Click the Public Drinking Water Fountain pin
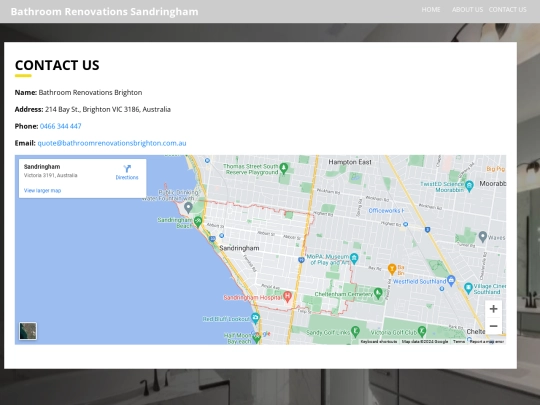Image resolution: width=540 pixels, height=405 pixels. click(188, 207)
